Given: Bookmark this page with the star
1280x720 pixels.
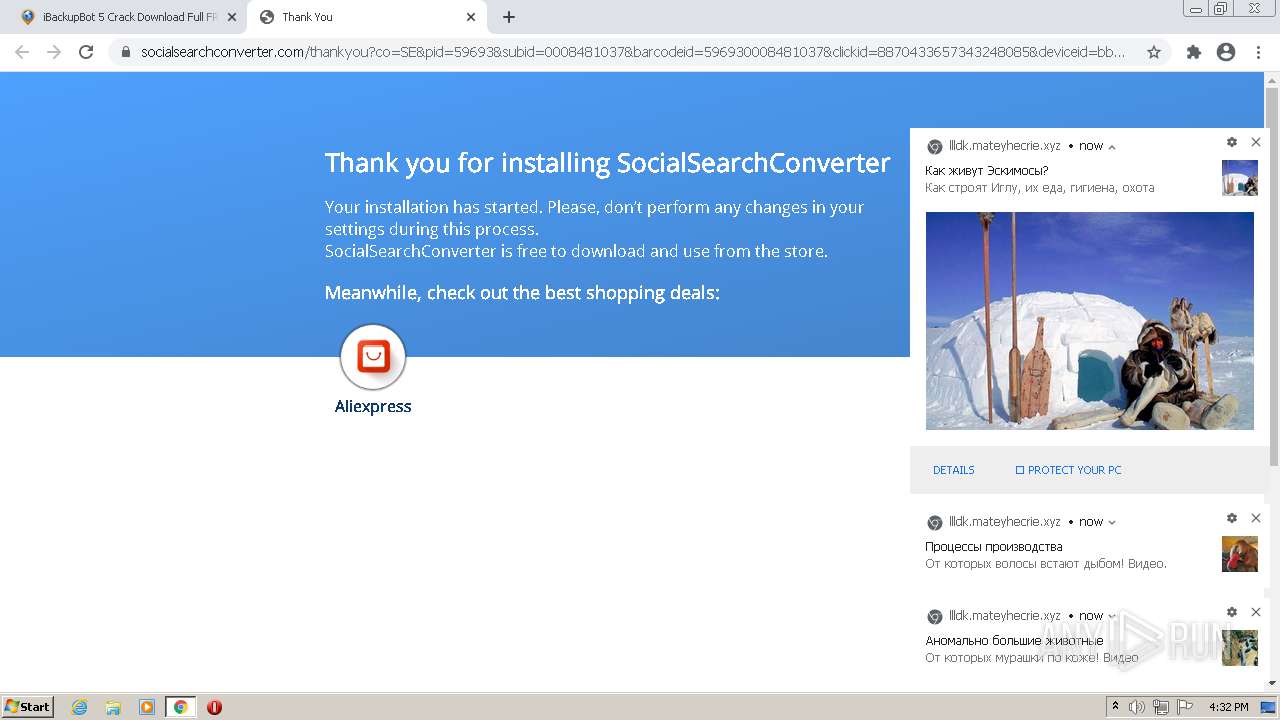Looking at the screenshot, I should [1154, 52].
